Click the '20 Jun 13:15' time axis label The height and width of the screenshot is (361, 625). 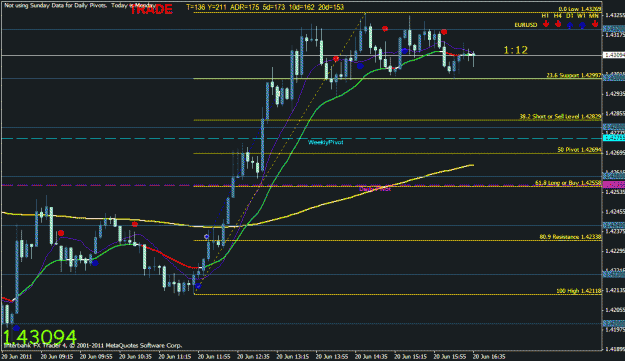point(293,356)
